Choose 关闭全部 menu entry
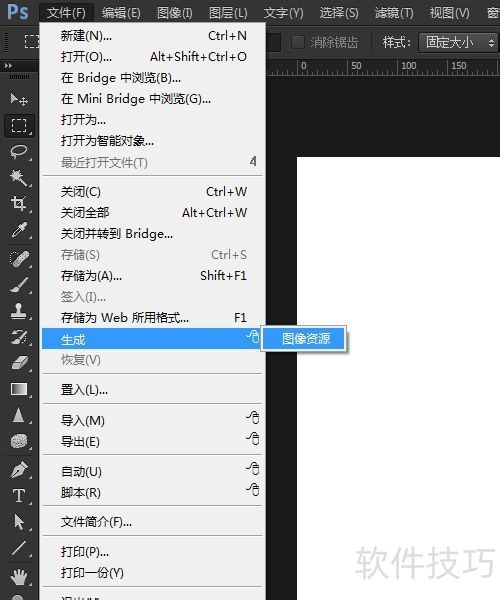The height and width of the screenshot is (600, 500). [152, 212]
